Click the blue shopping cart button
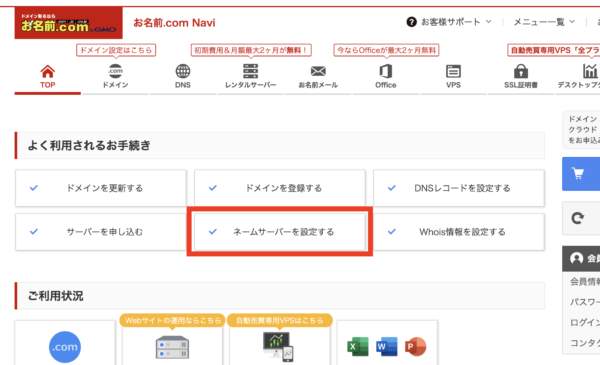The width and height of the screenshot is (600, 365). pyautogui.click(x=581, y=174)
